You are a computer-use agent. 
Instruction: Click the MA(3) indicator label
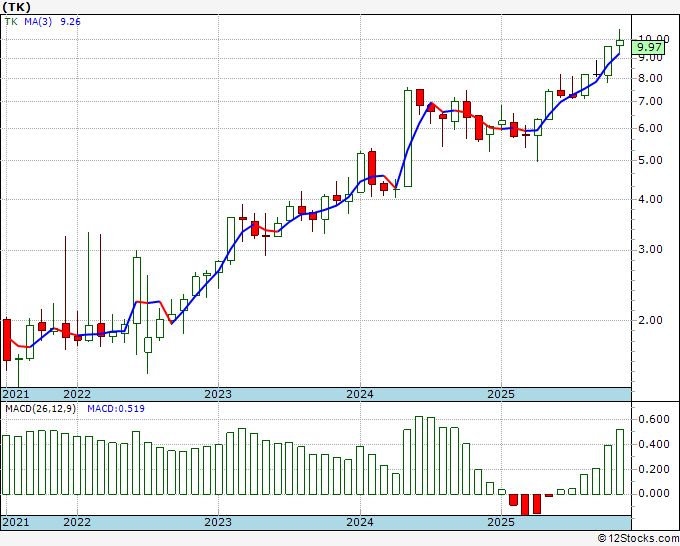coord(38,22)
